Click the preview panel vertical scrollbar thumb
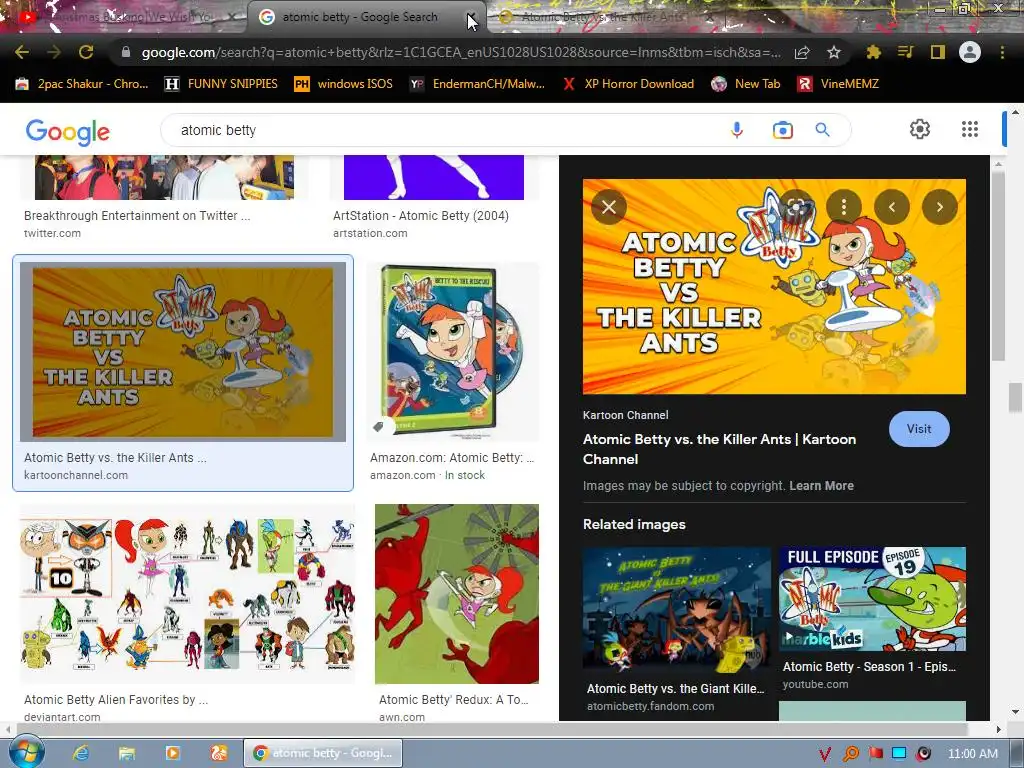This screenshot has height=768, width=1024. pos(998,265)
